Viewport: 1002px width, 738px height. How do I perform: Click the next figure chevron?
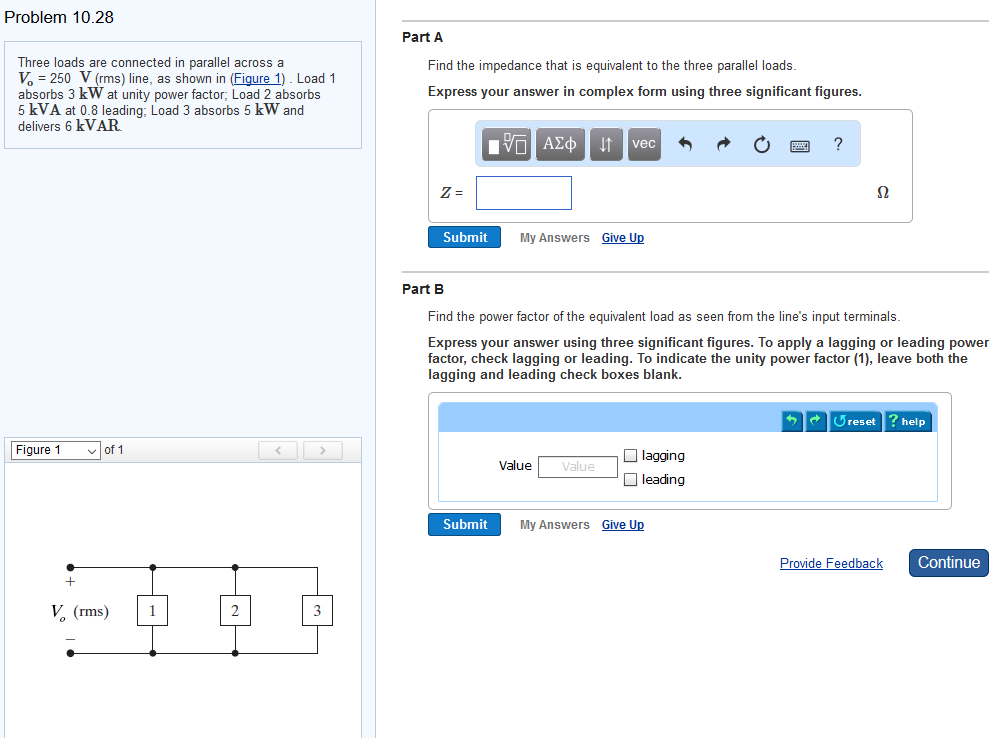pos(322,450)
